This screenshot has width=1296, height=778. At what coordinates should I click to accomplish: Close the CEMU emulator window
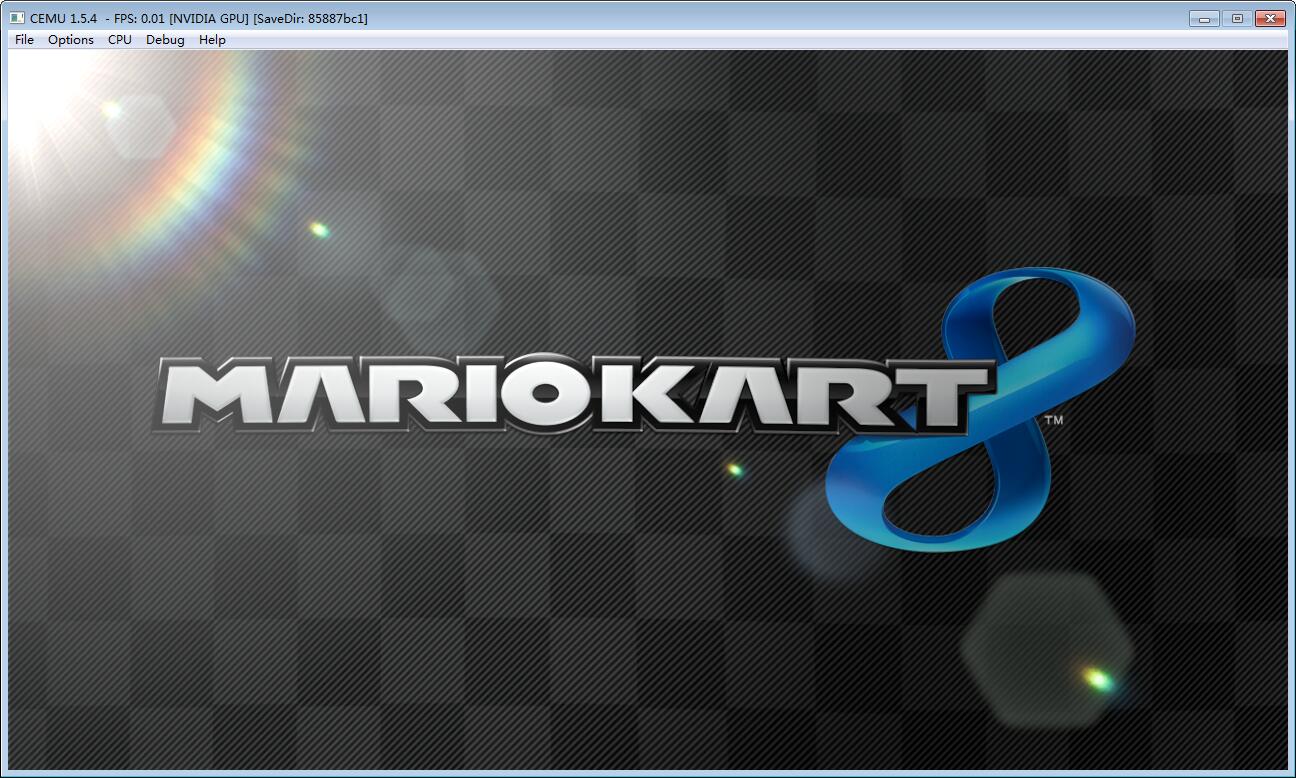(x=1270, y=18)
